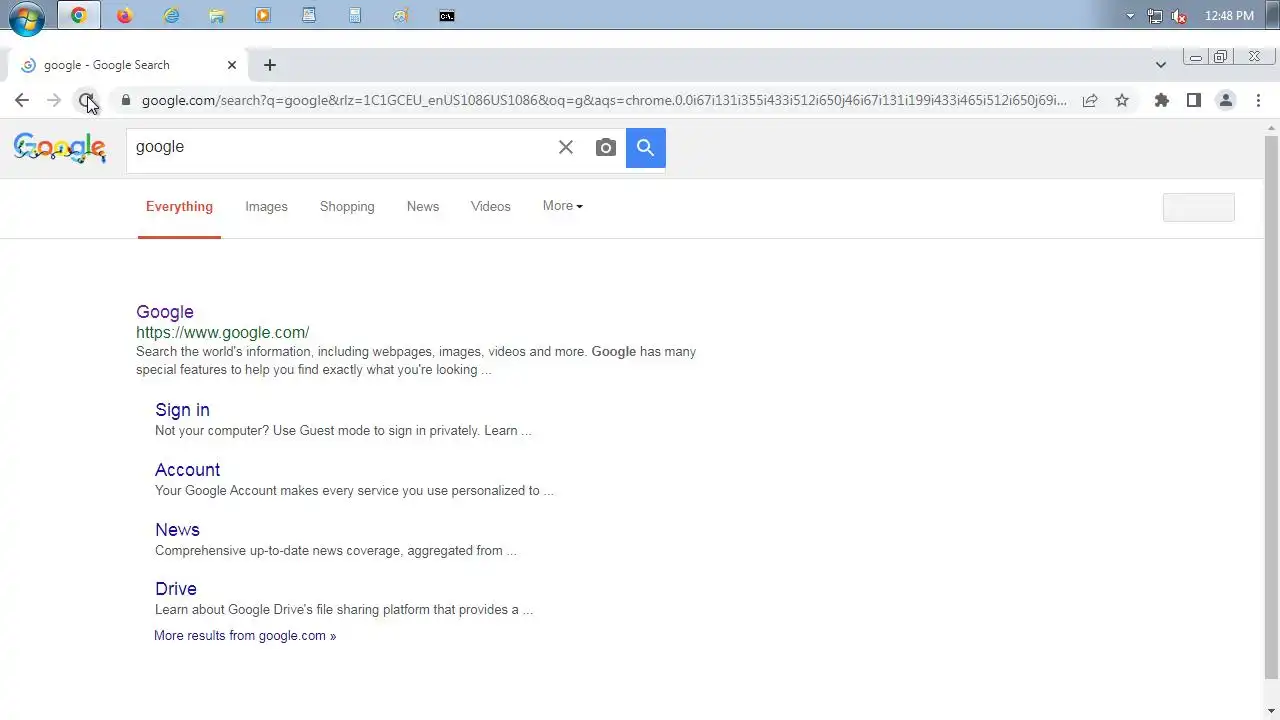This screenshot has width=1280, height=720.
Task: Open the taskbar icon right of Media Player
Action: (309, 15)
